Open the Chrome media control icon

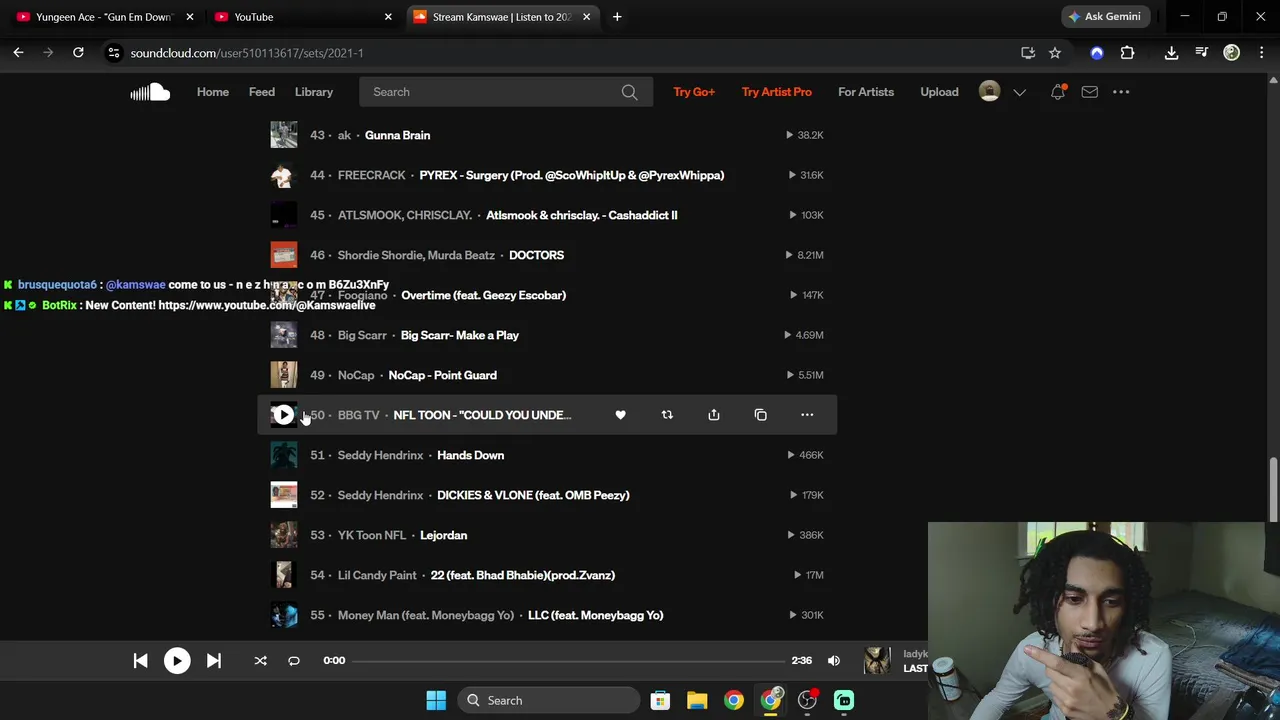coord(1202,53)
